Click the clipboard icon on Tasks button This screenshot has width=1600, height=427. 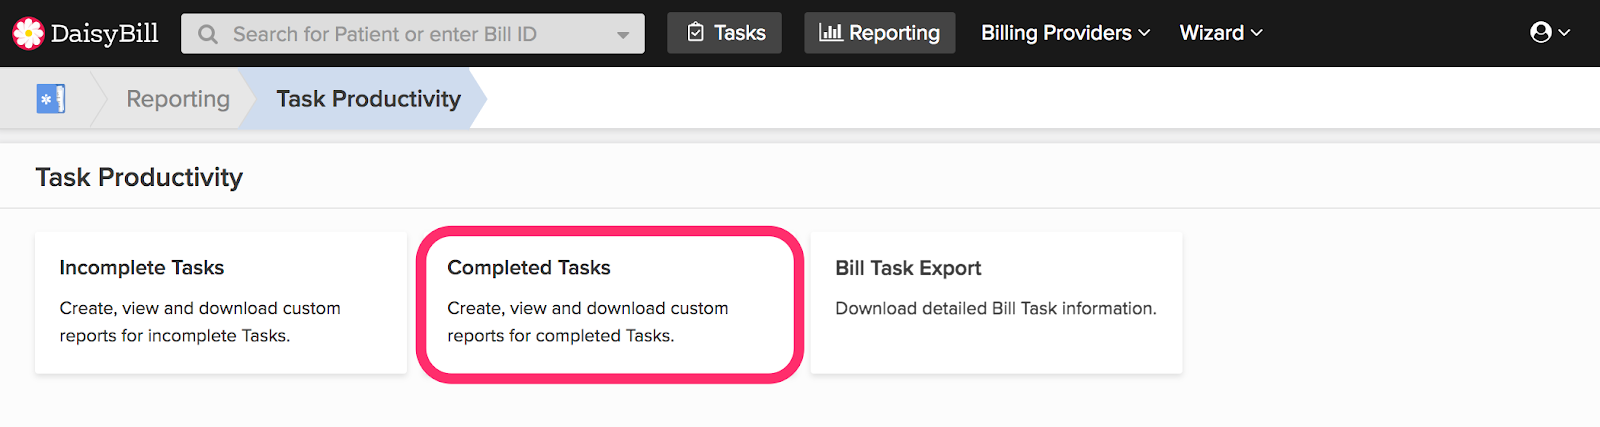pyautogui.click(x=696, y=33)
